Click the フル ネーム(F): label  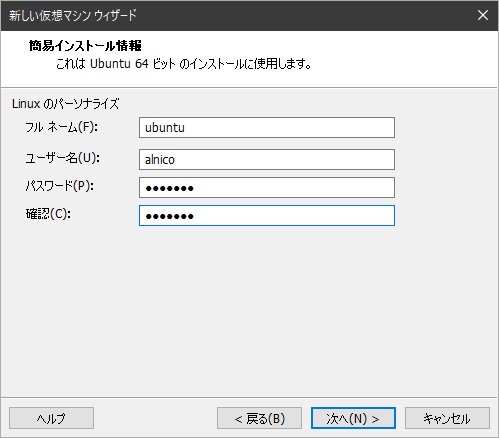coord(62,127)
